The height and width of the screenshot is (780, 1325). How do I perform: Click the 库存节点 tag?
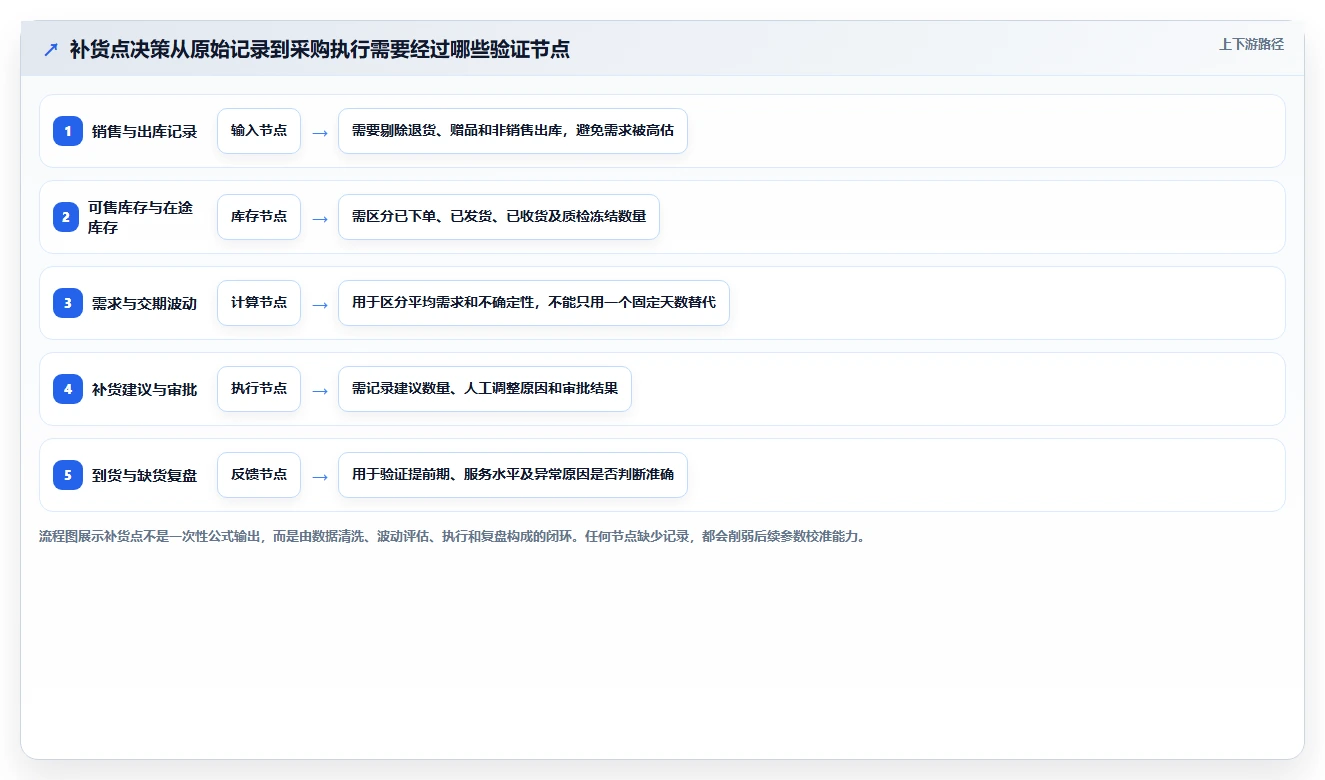[x=259, y=217]
